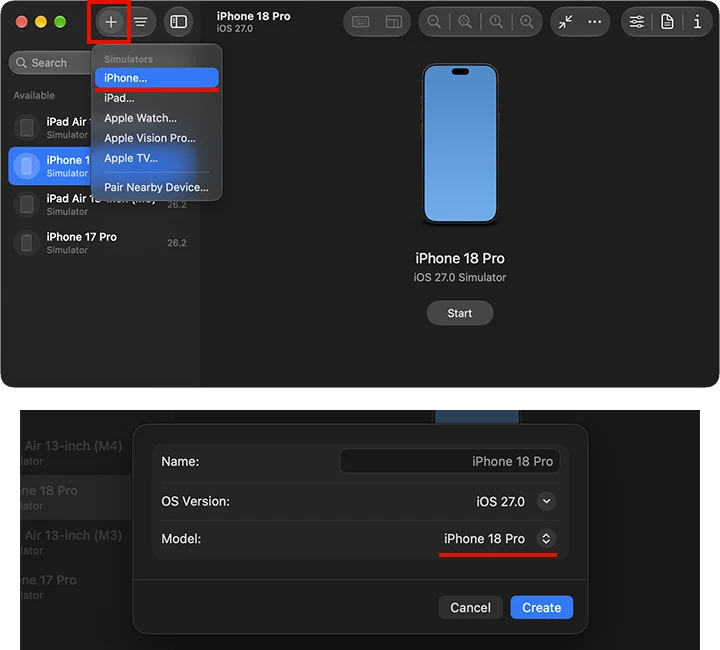Click the zoom in magnifier icon
The width and height of the screenshot is (720, 650).
[527, 22]
